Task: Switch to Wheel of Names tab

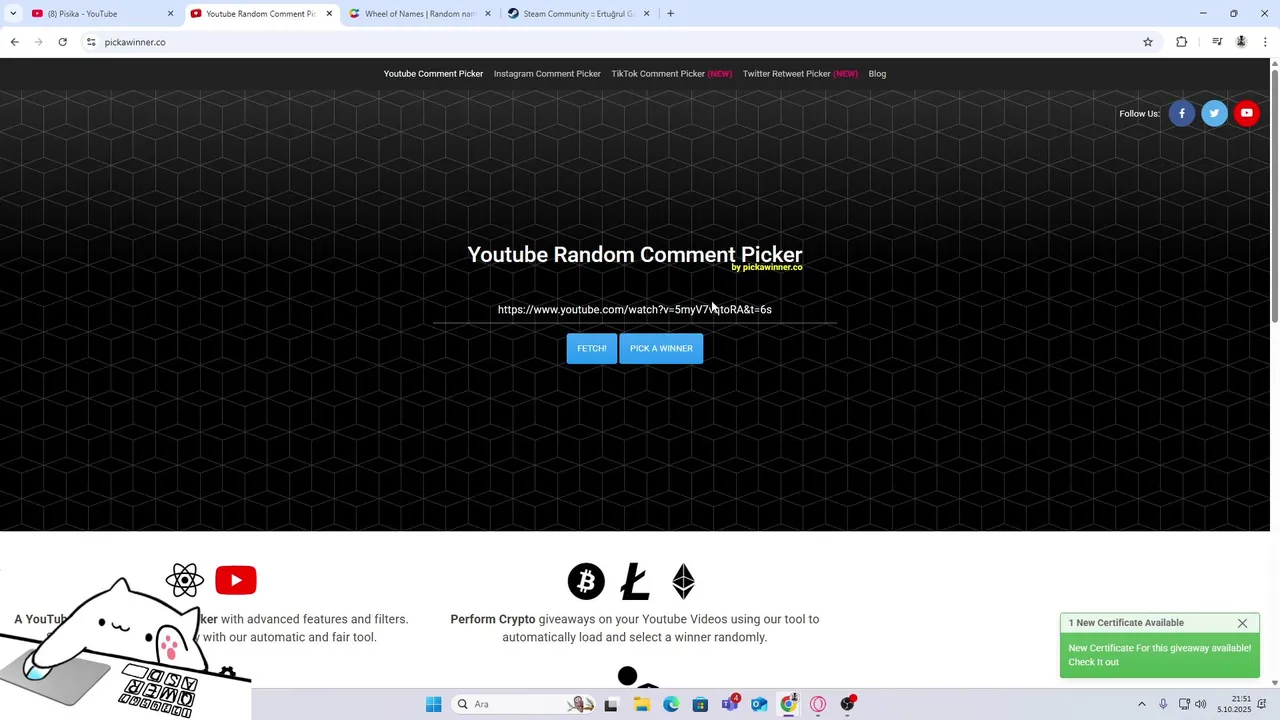Action: [x=418, y=14]
